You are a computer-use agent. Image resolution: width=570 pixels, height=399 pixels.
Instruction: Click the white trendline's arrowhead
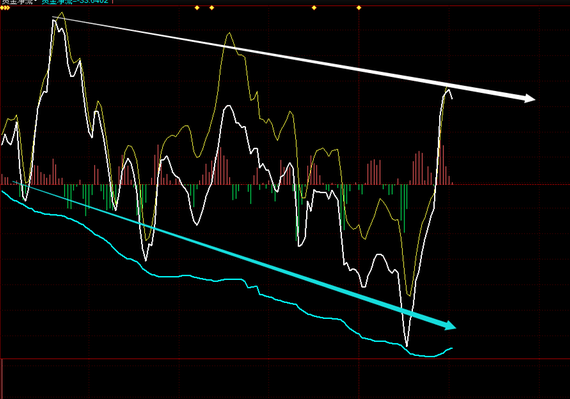(528, 98)
